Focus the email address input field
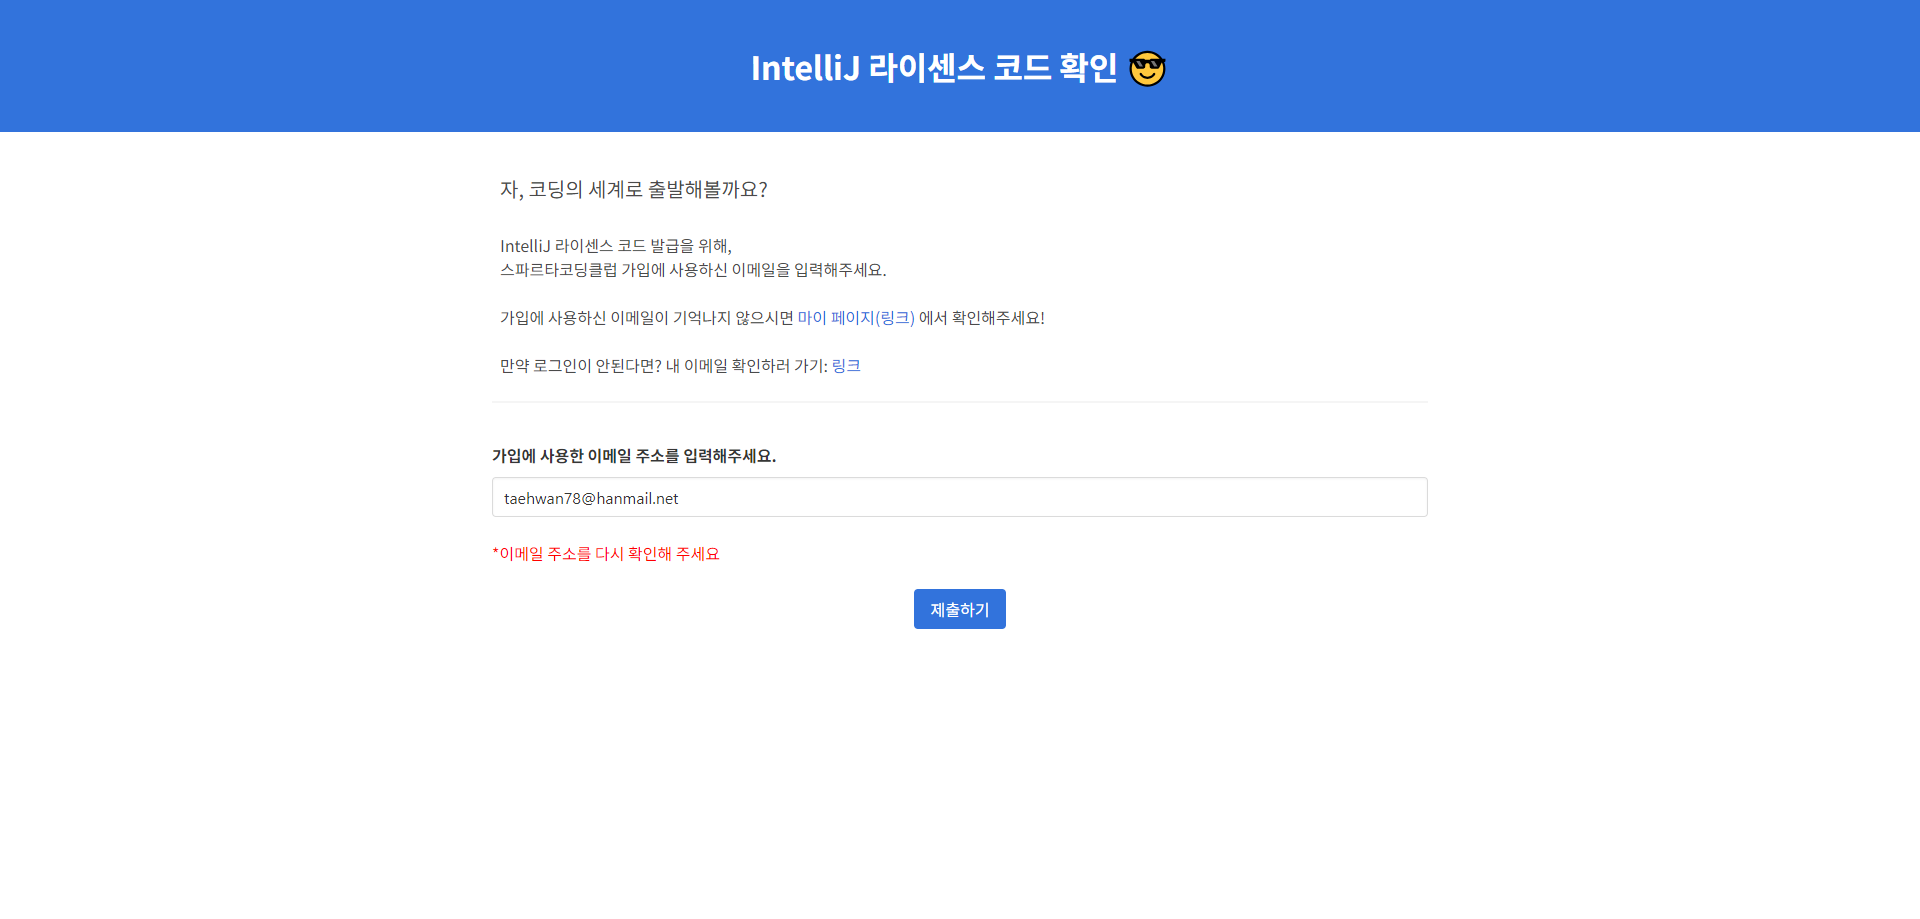 click(959, 497)
